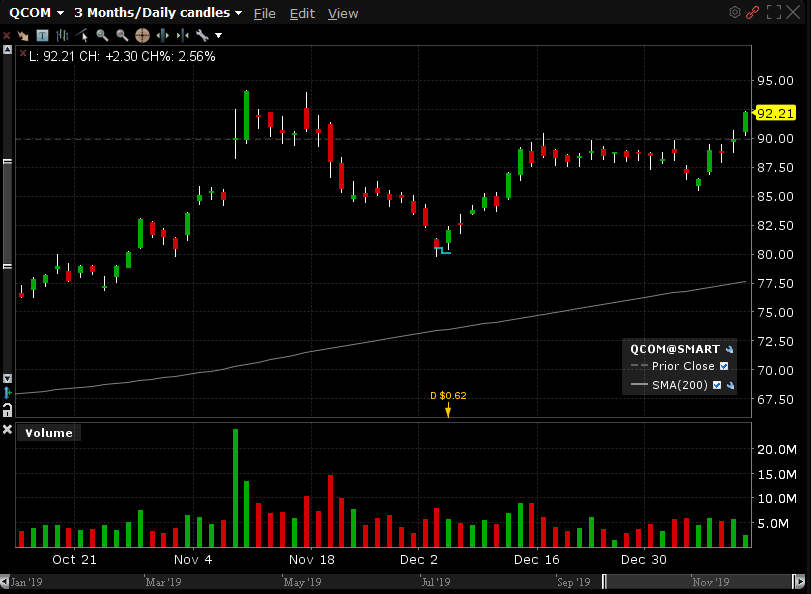The height and width of the screenshot is (594, 811).
Task: Activate the zoom in magnifier
Action: click(102, 35)
